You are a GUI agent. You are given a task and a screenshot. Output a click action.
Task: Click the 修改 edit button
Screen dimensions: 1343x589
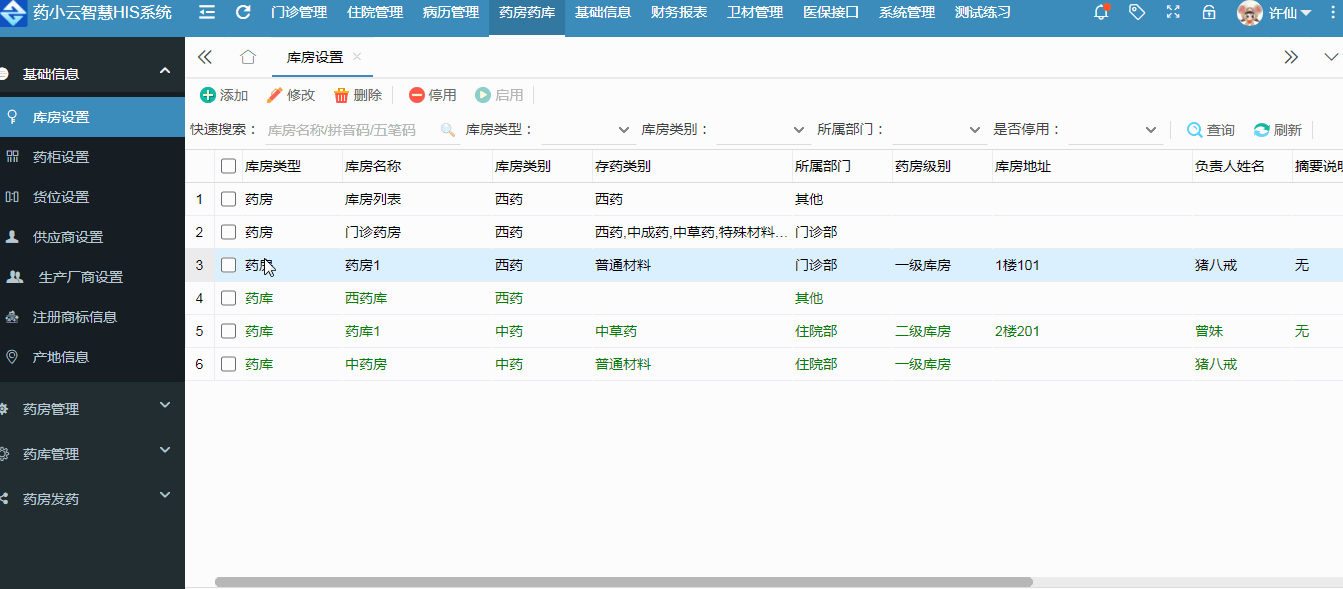tap(291, 95)
